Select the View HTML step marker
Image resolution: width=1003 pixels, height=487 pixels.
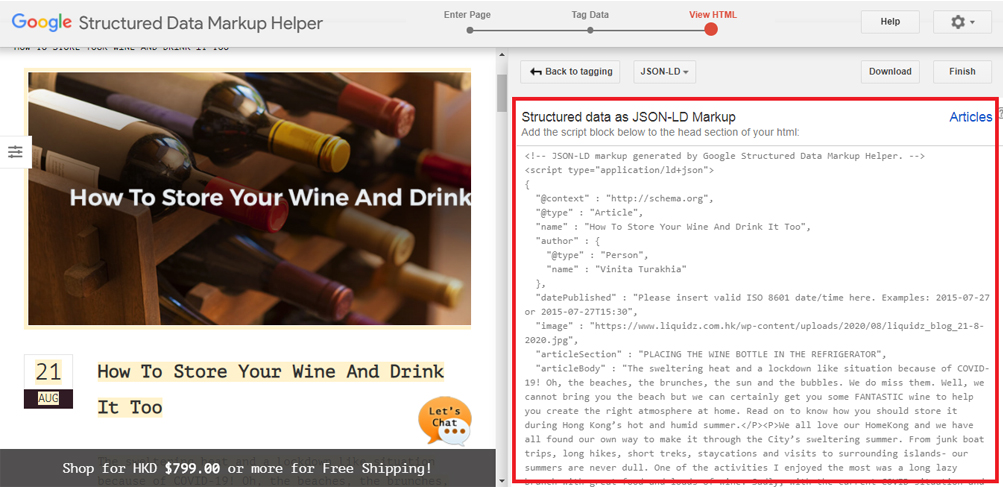click(x=711, y=29)
